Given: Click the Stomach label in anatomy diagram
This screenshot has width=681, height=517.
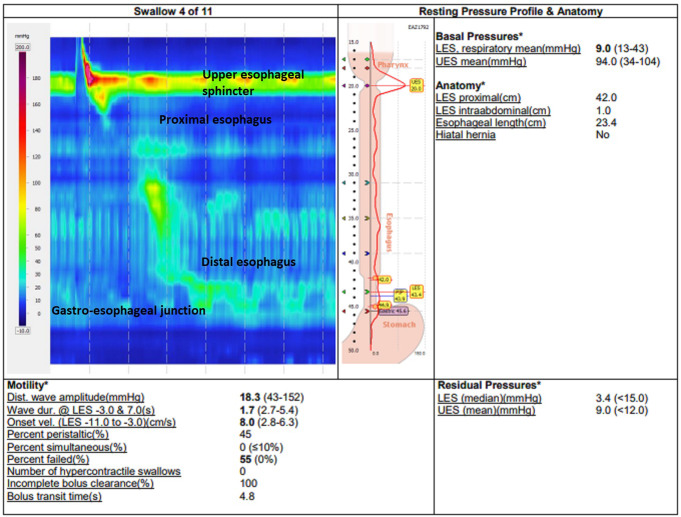Looking at the screenshot, I should pos(399,325).
